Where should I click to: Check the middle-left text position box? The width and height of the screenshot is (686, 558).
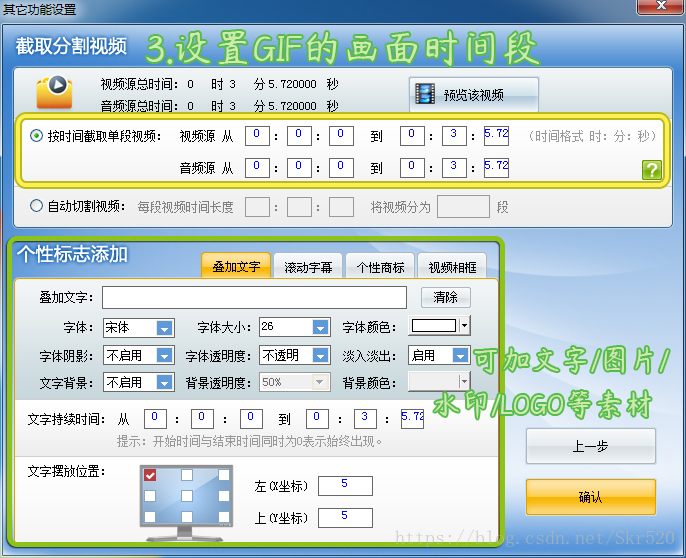[x=150, y=496]
